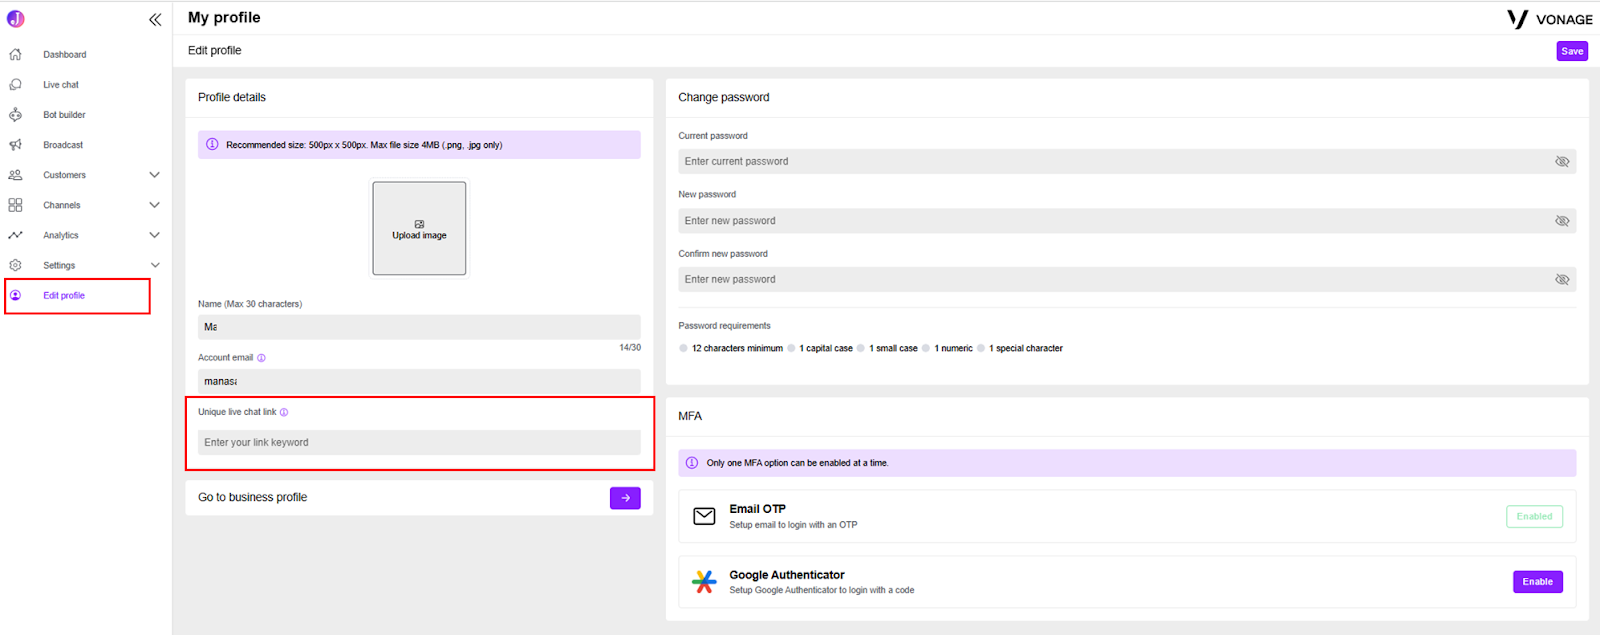Click the Broadcast megaphone icon
The height and width of the screenshot is (635, 1600).
(15, 145)
